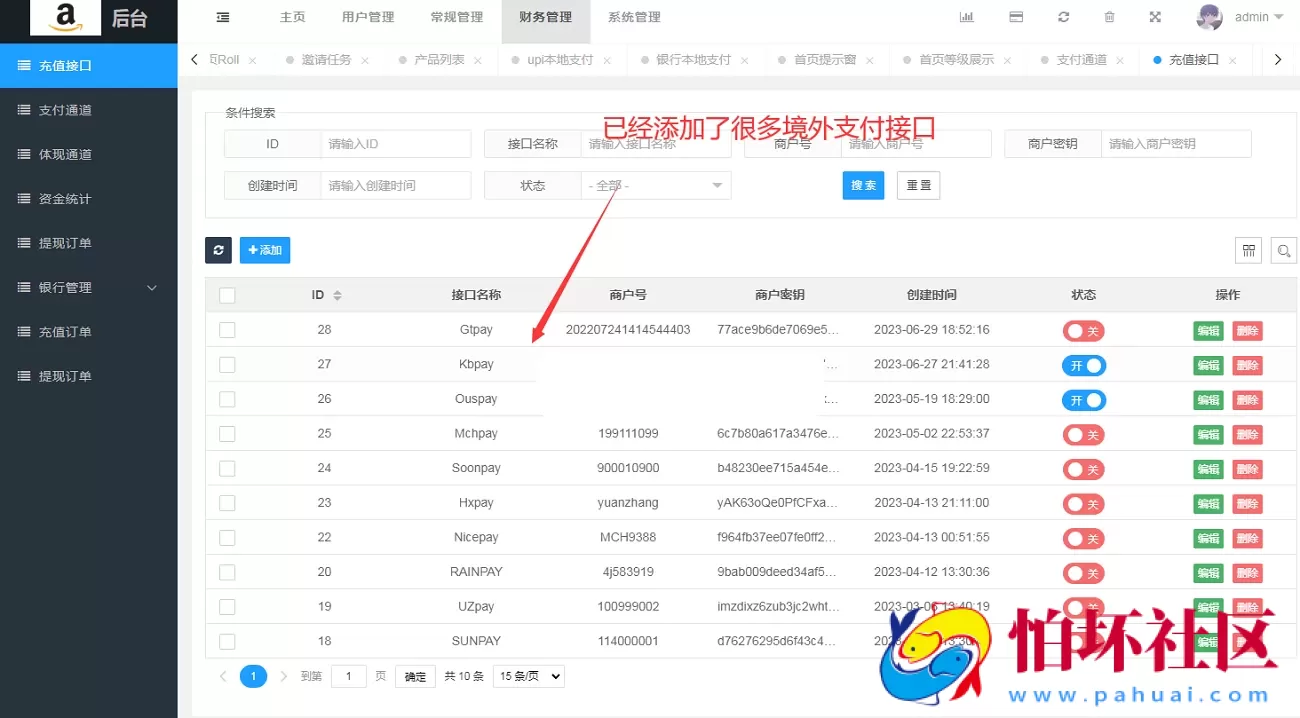1300x718 pixels.
Task: Click the 搜索 search button
Action: pyautogui.click(x=863, y=185)
